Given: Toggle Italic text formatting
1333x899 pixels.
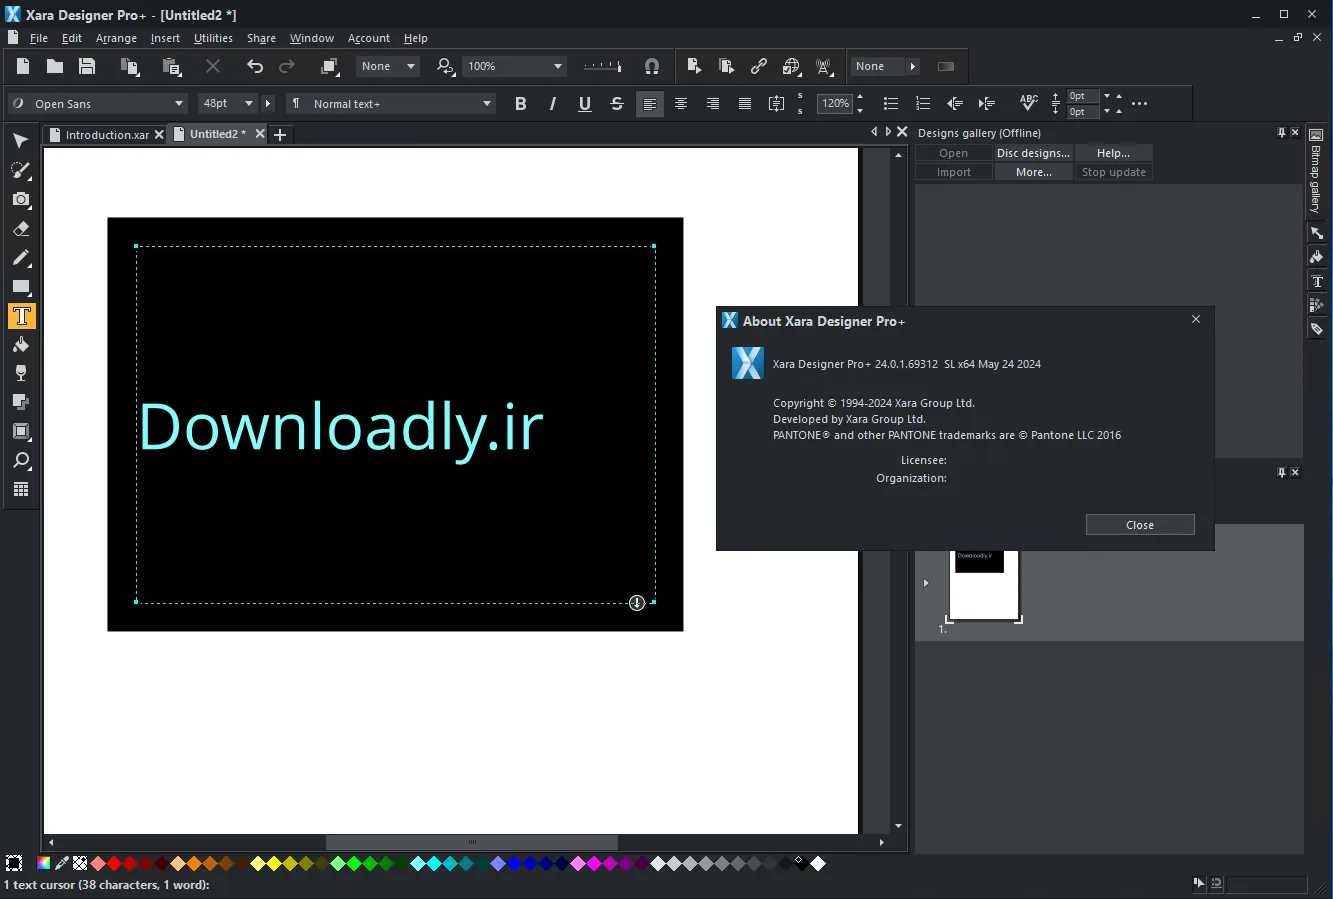Looking at the screenshot, I should tap(552, 103).
